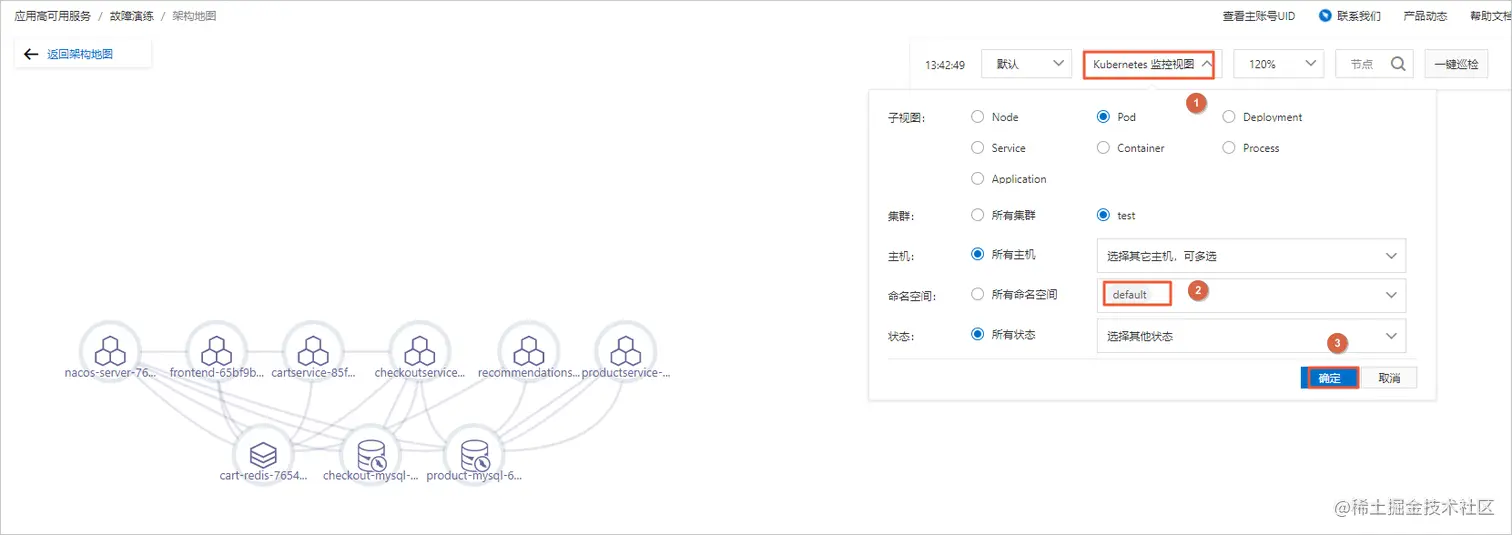Screen dimensions: 1512x535
Task: Select the Node sub-view radio button
Action: tap(978, 116)
